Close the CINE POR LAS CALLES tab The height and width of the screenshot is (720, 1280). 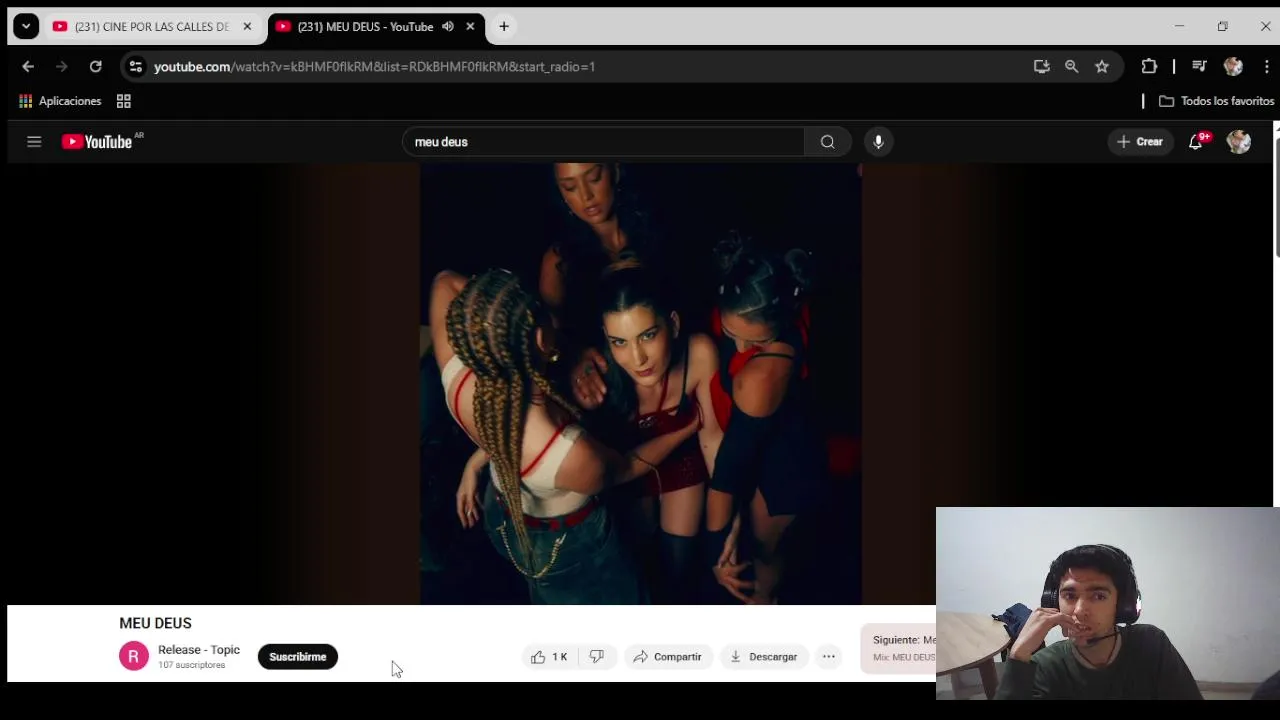247,27
